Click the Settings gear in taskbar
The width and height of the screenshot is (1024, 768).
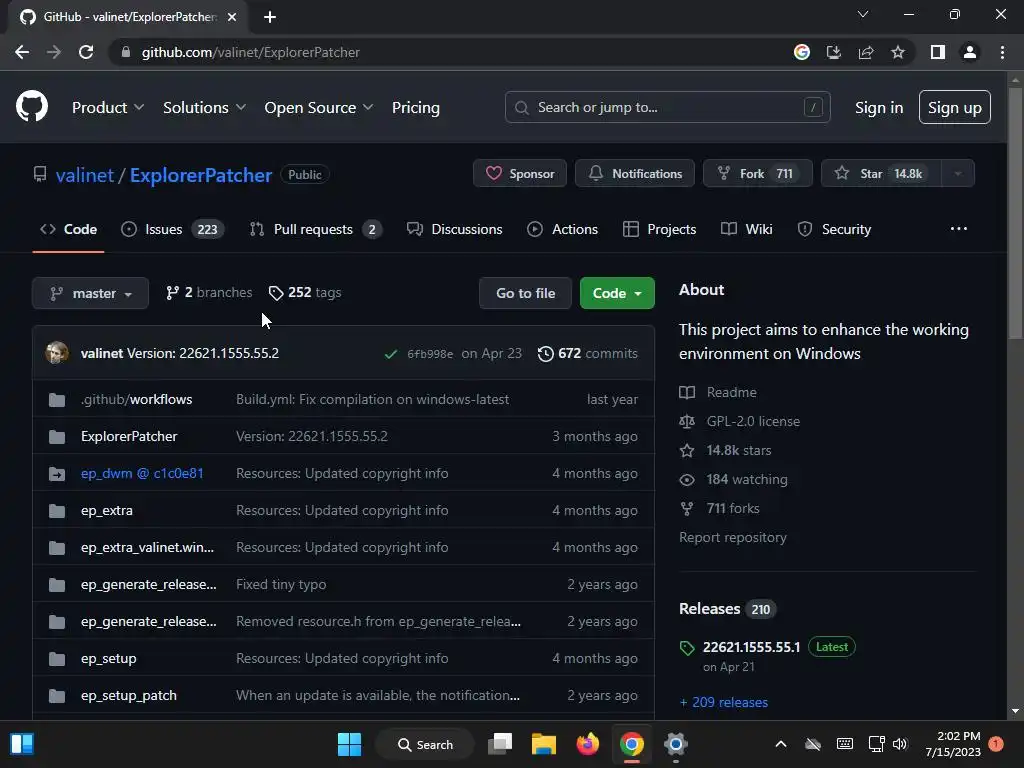pyautogui.click(x=676, y=744)
